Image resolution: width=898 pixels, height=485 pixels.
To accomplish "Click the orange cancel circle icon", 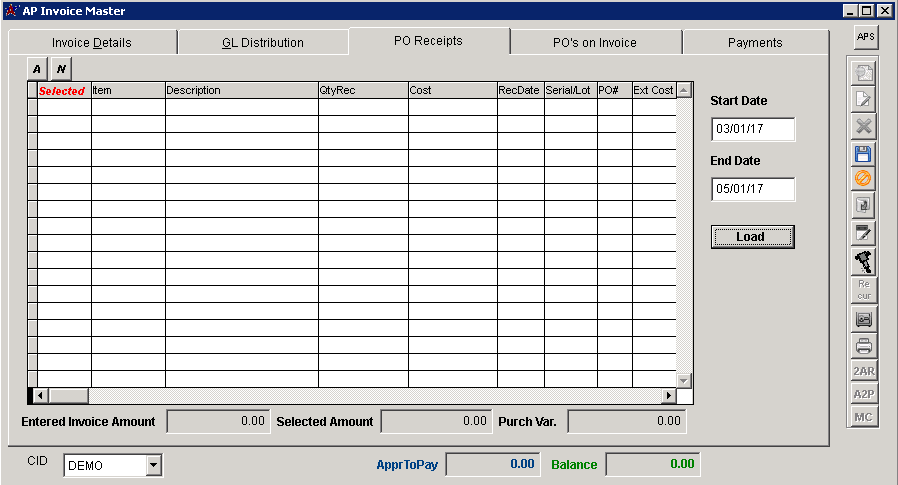I will (x=864, y=179).
